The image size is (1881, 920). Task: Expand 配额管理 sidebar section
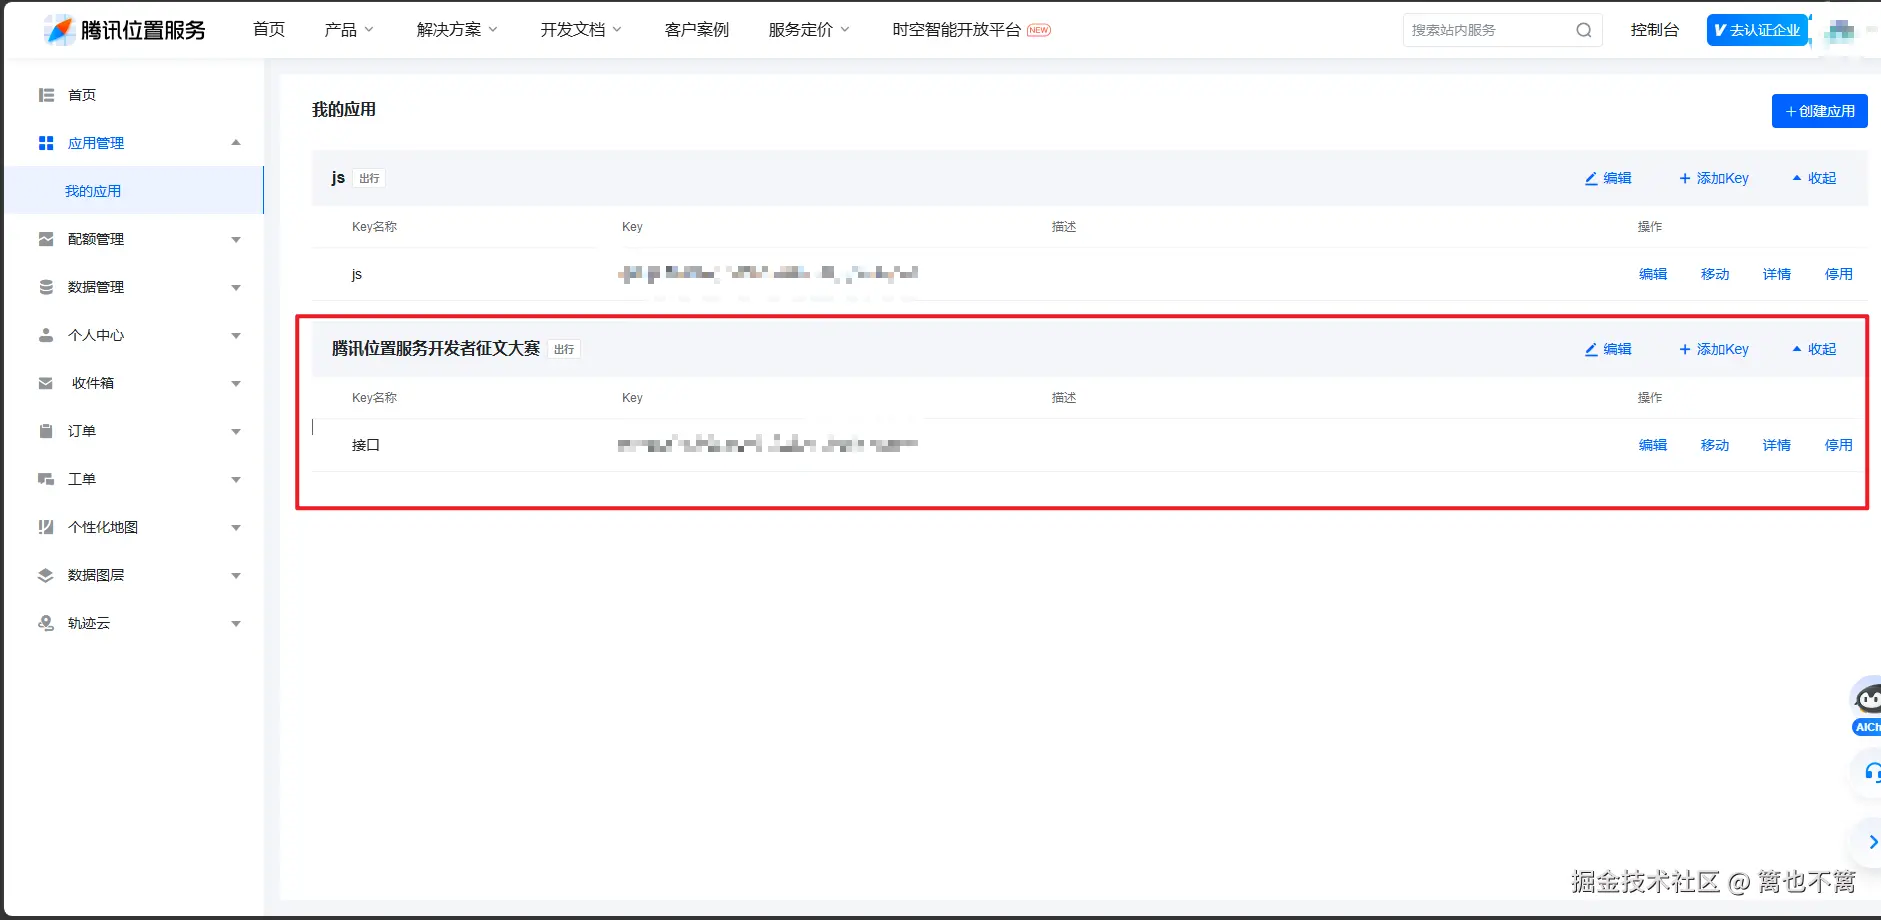236,240
